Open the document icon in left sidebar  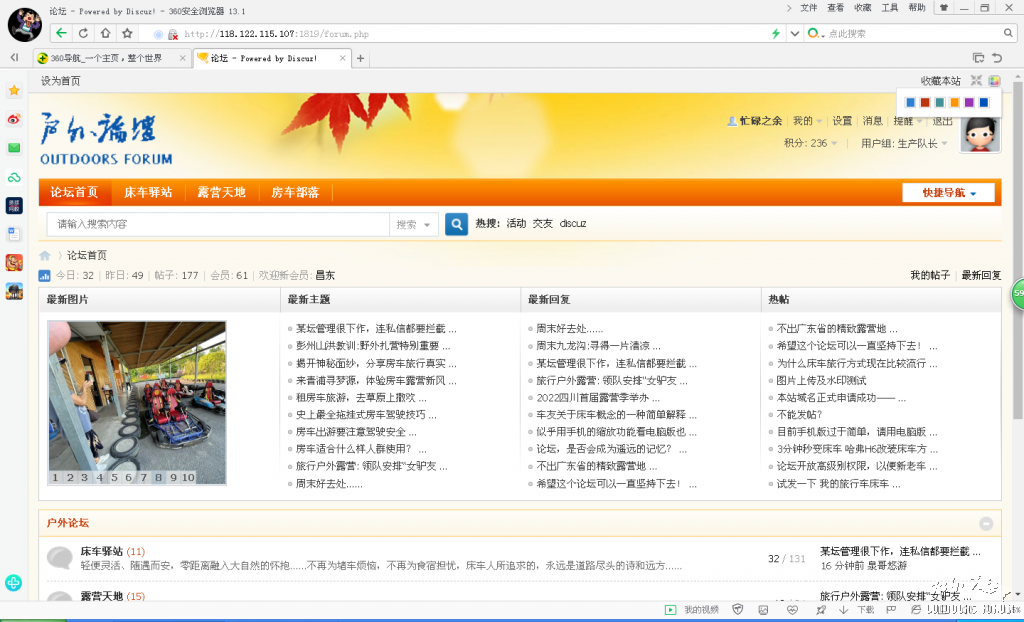(x=14, y=233)
